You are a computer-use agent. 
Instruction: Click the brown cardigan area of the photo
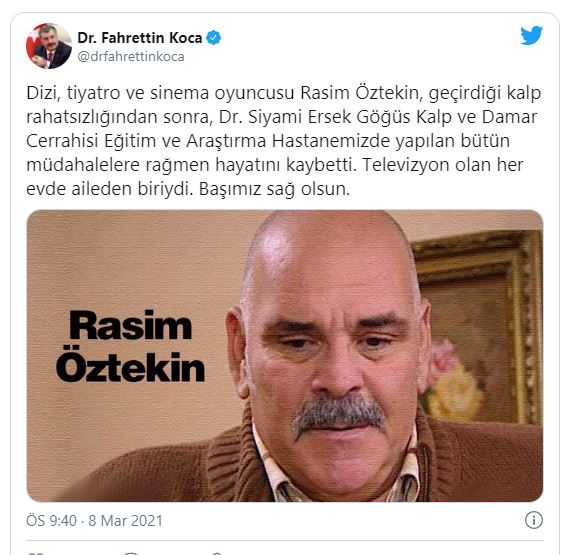(146, 470)
